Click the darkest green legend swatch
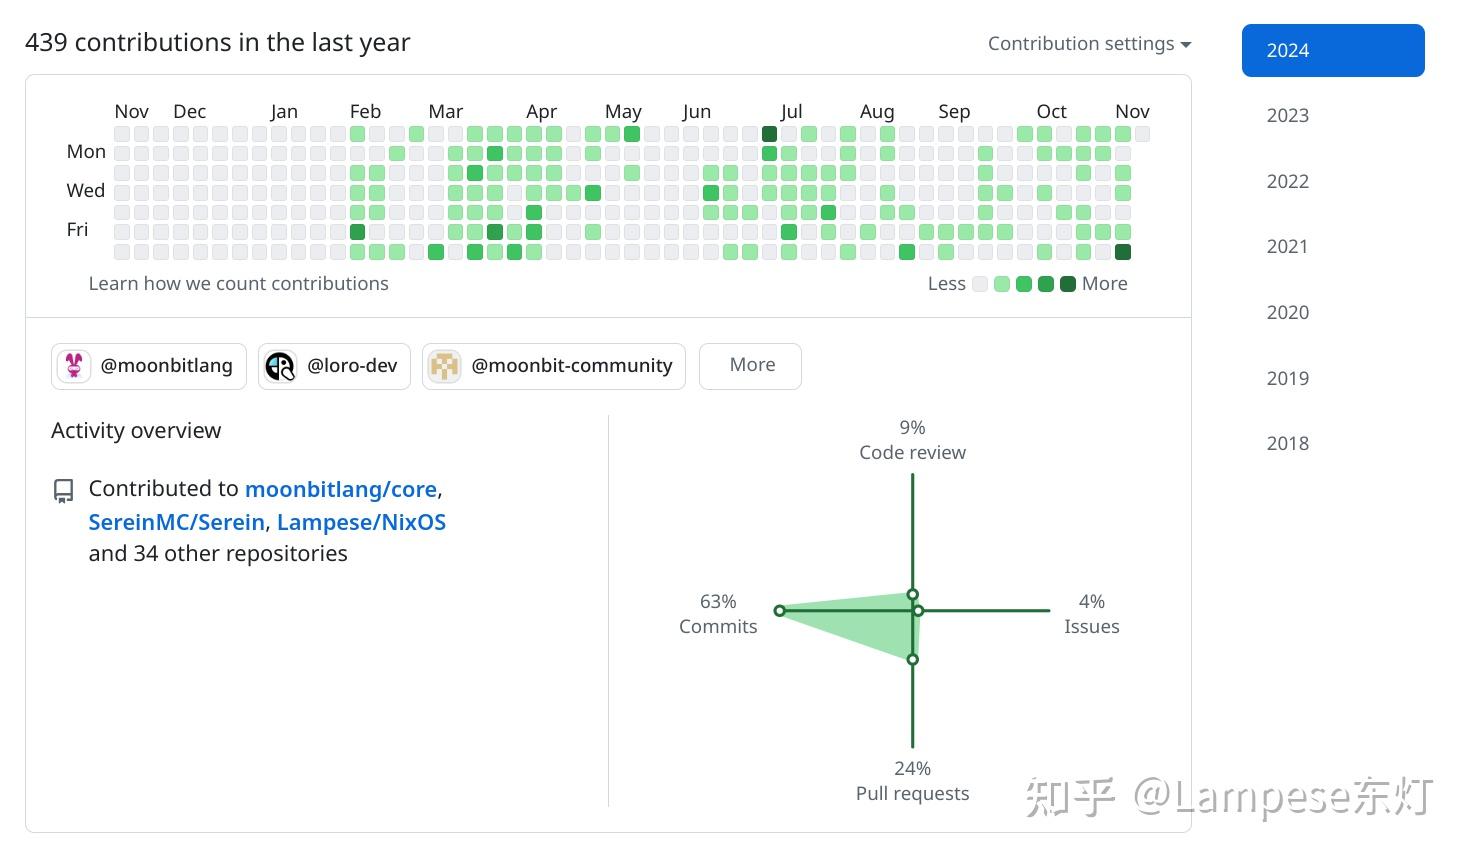 (x=1067, y=284)
